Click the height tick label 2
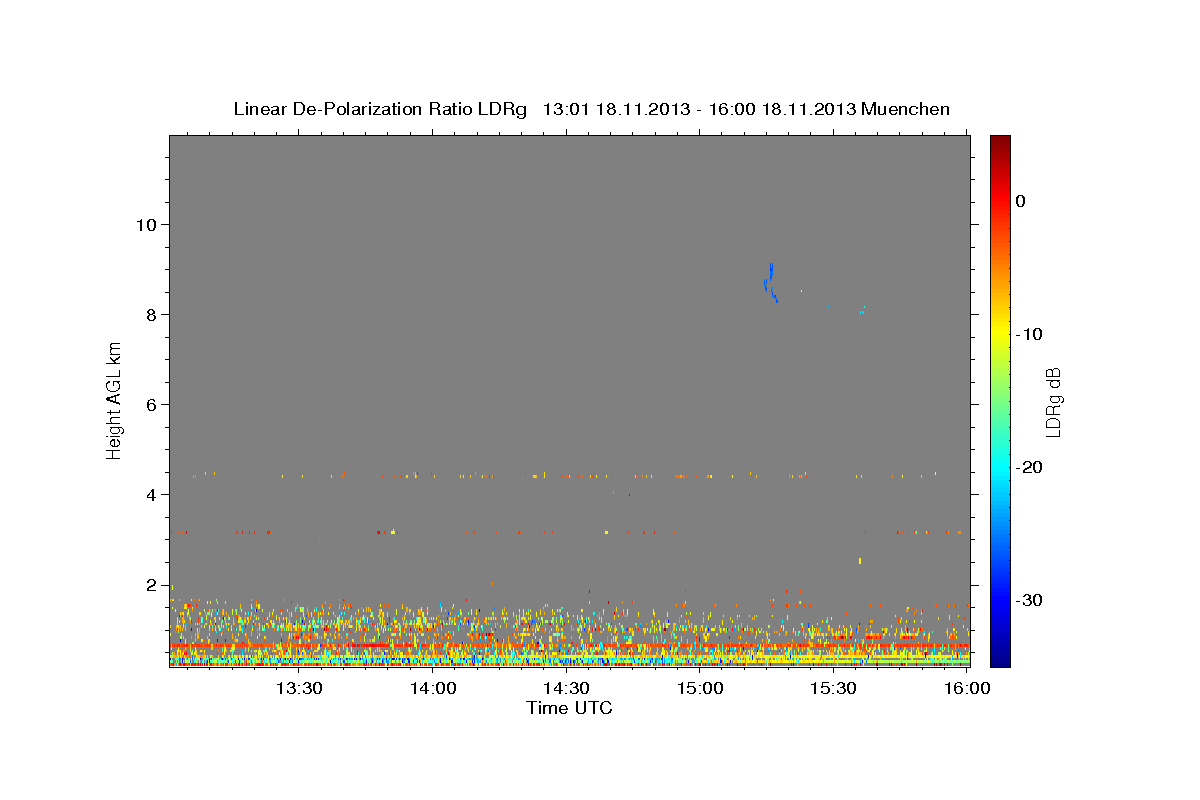 coord(152,584)
